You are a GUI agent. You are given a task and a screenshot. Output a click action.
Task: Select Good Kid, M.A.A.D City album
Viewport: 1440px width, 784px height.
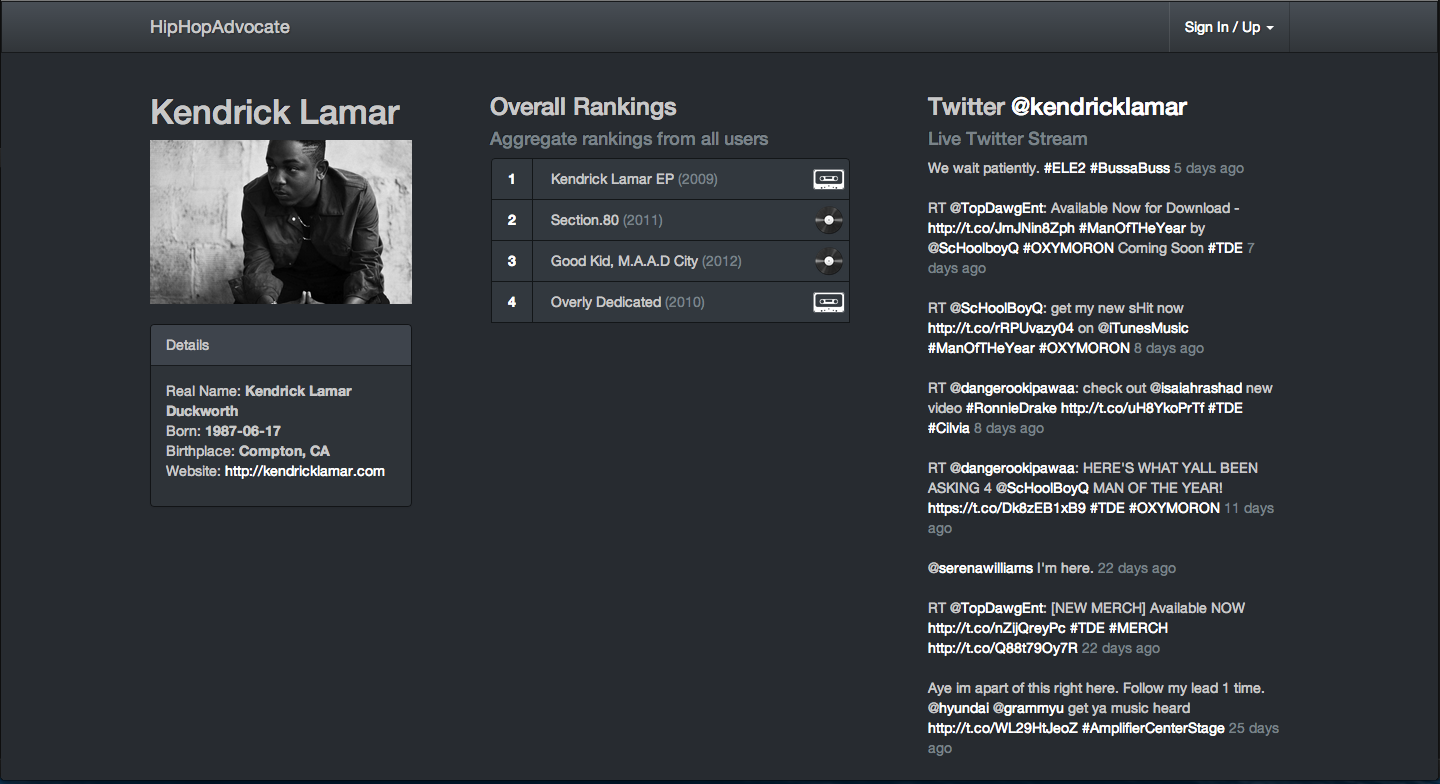670,262
